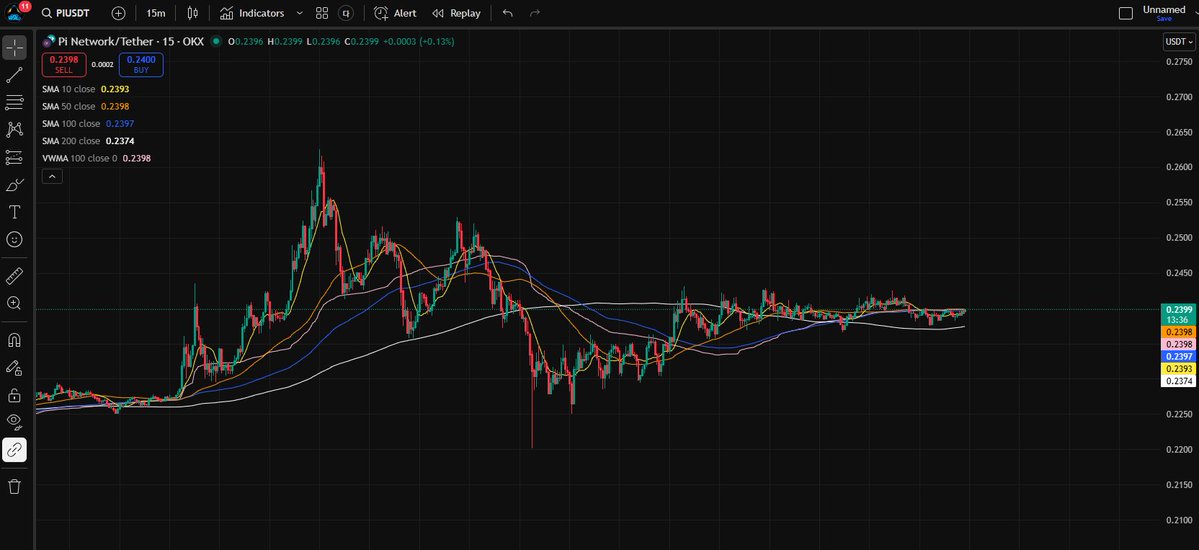The width and height of the screenshot is (1199, 550).
Task: Click the yellow 0.2393 price axis label
Action: 1179,369
